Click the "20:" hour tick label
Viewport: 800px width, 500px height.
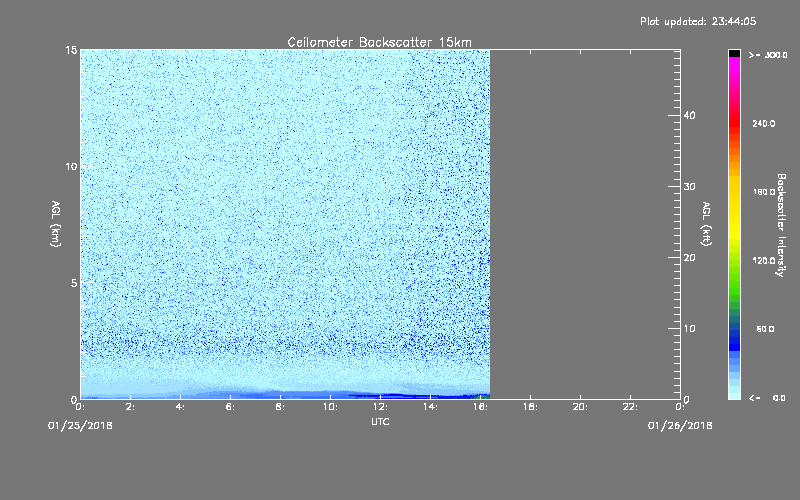pyautogui.click(x=580, y=407)
